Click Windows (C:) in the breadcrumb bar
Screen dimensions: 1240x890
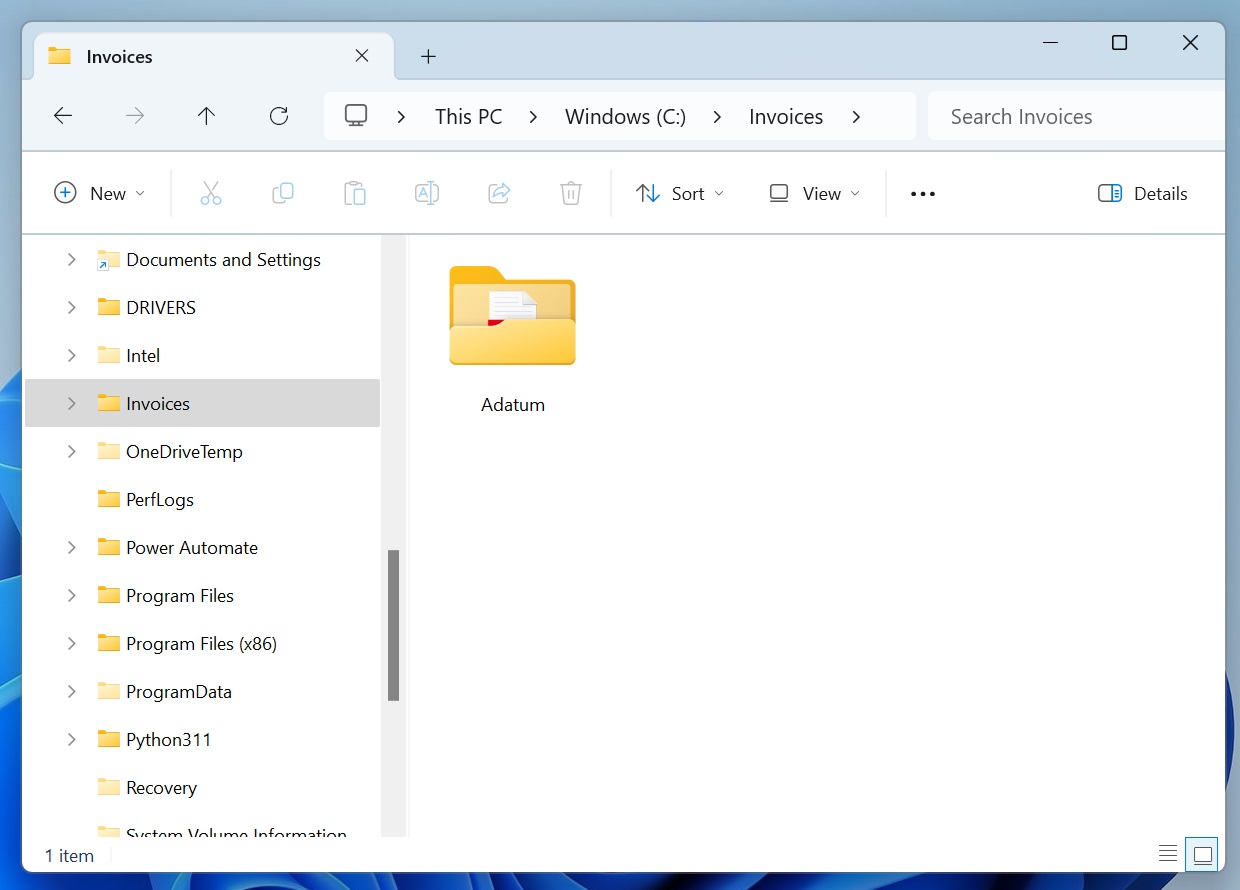[x=625, y=116]
